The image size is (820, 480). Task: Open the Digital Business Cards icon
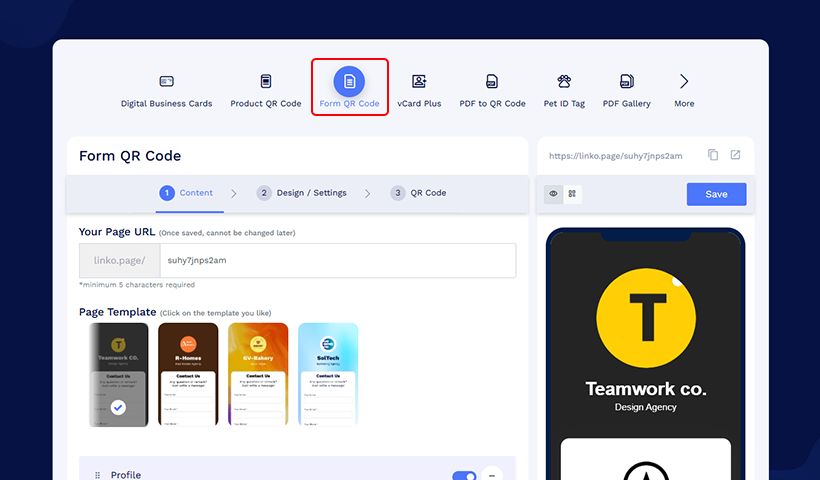[x=166, y=82]
